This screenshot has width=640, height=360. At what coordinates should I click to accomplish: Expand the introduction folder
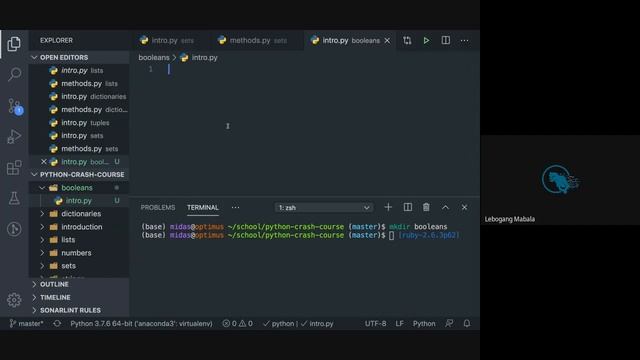42,227
